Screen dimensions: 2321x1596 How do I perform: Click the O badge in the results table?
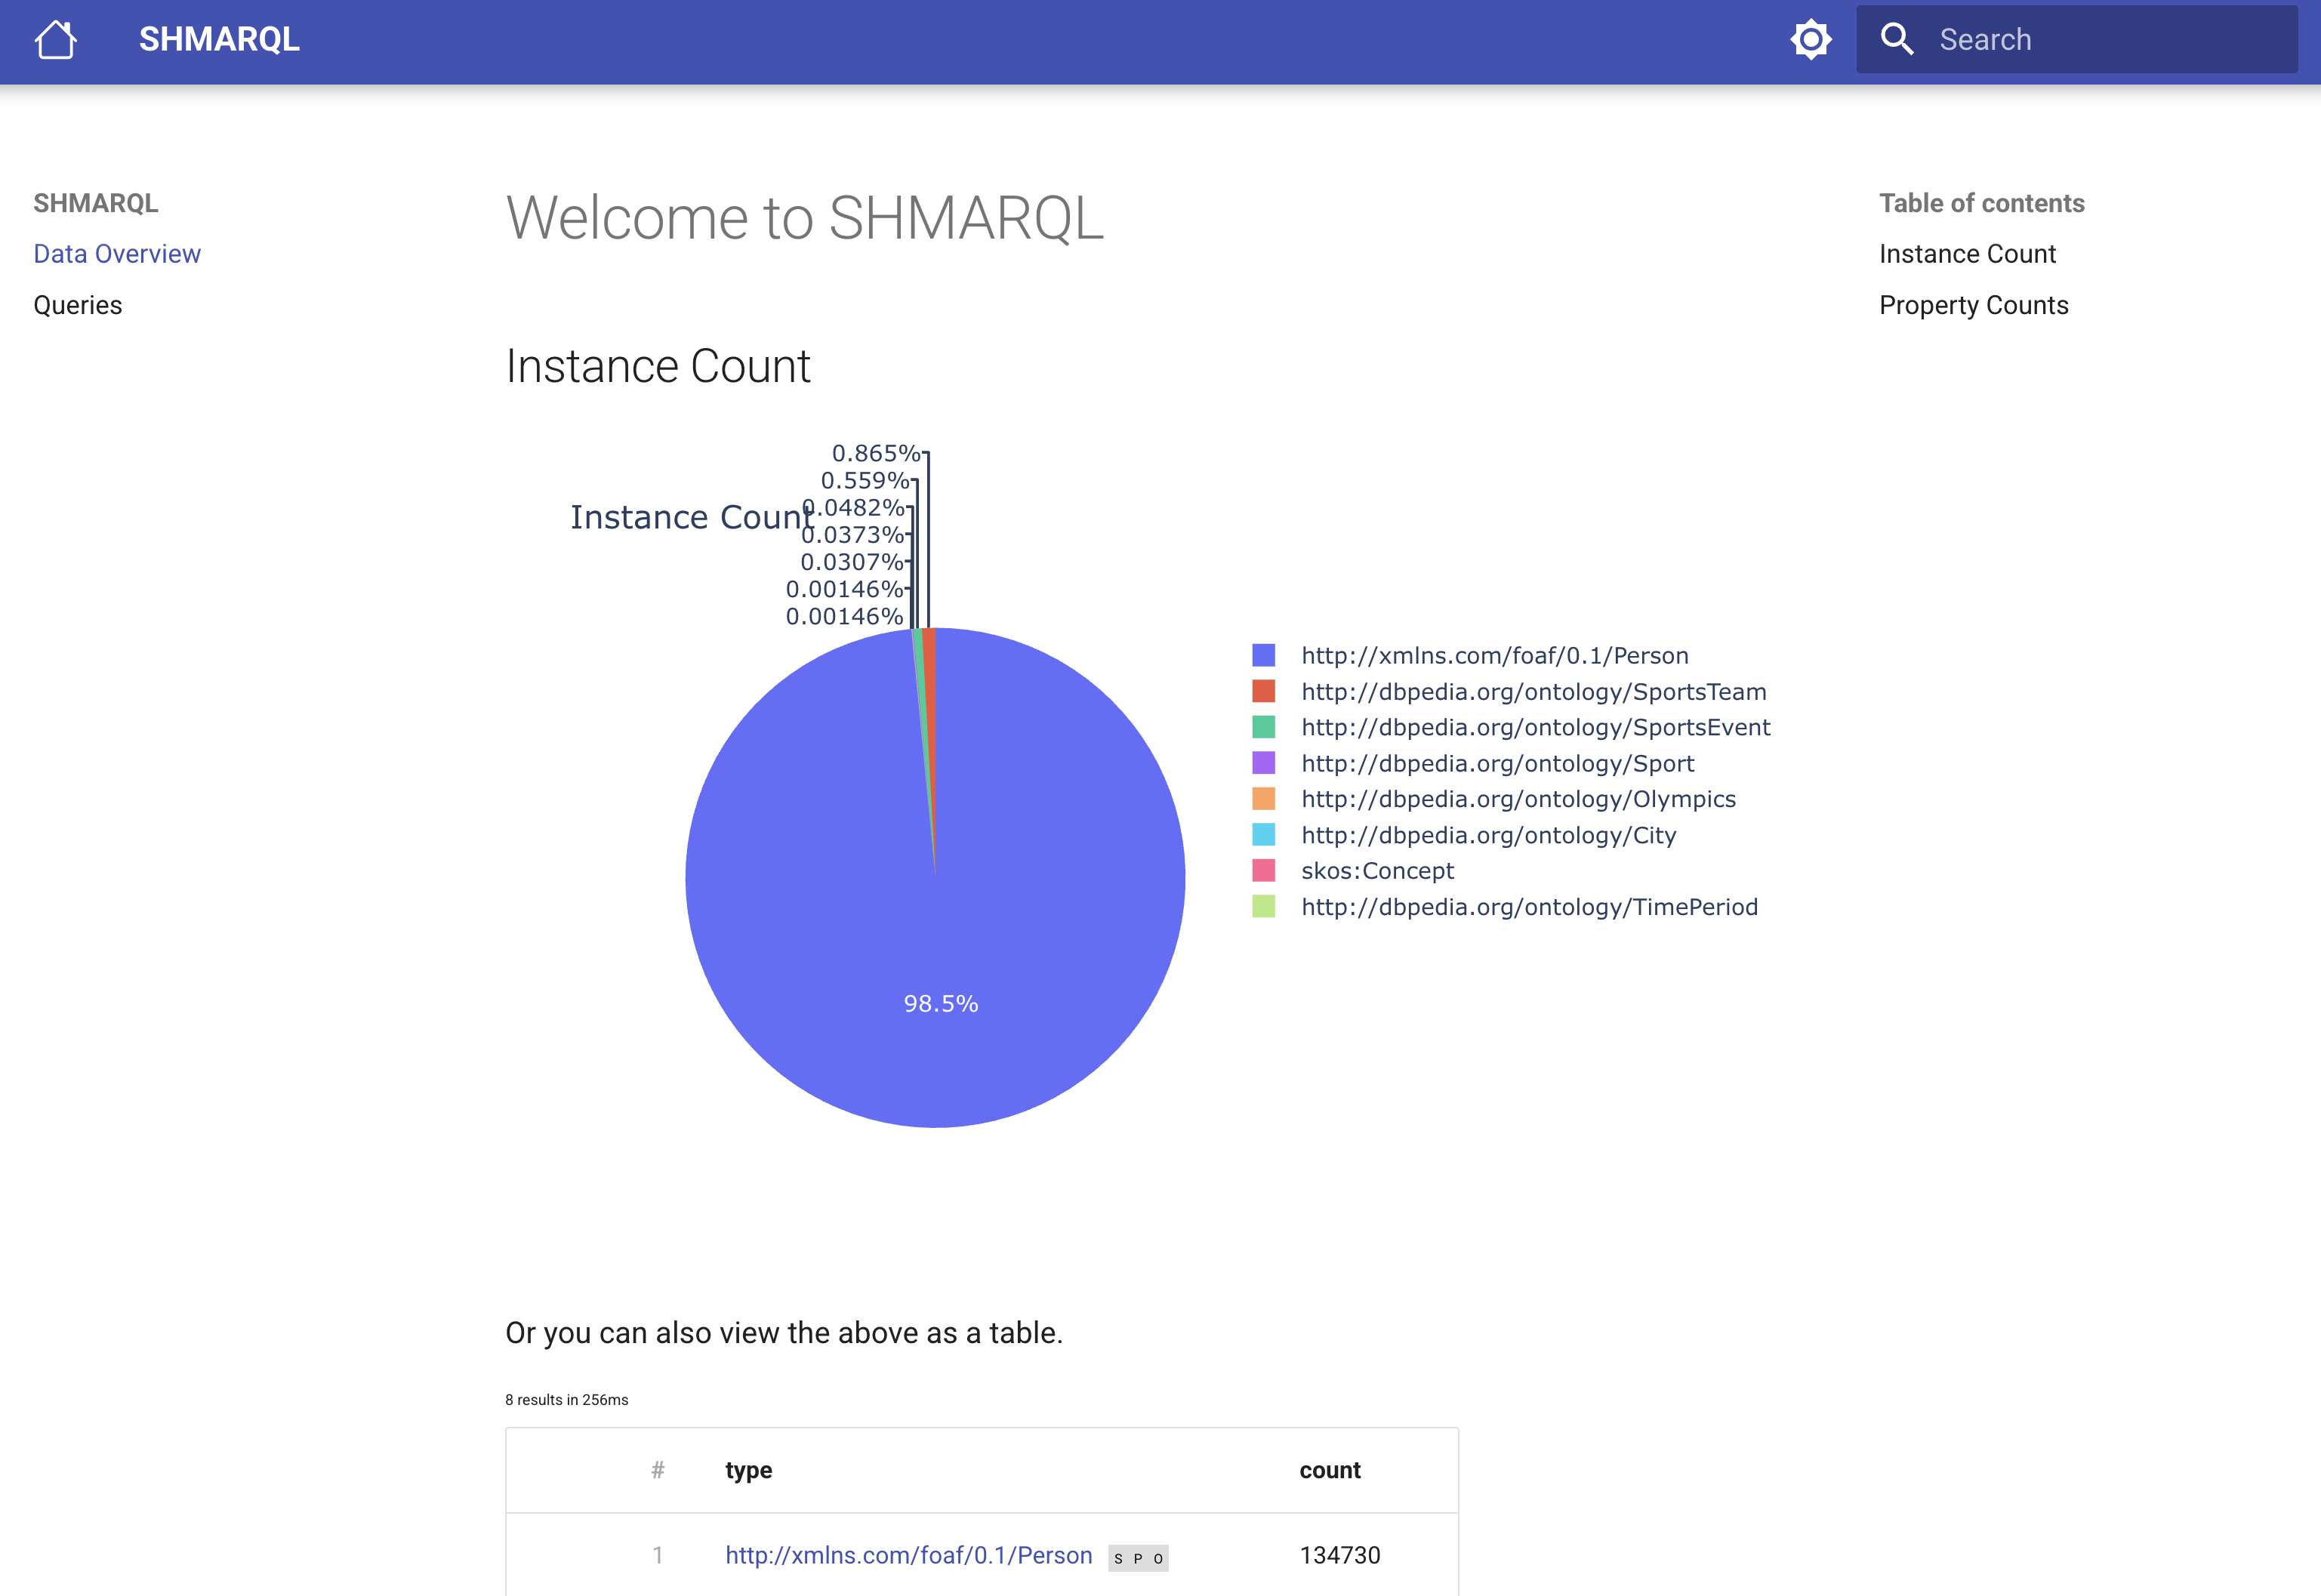pos(1160,1557)
